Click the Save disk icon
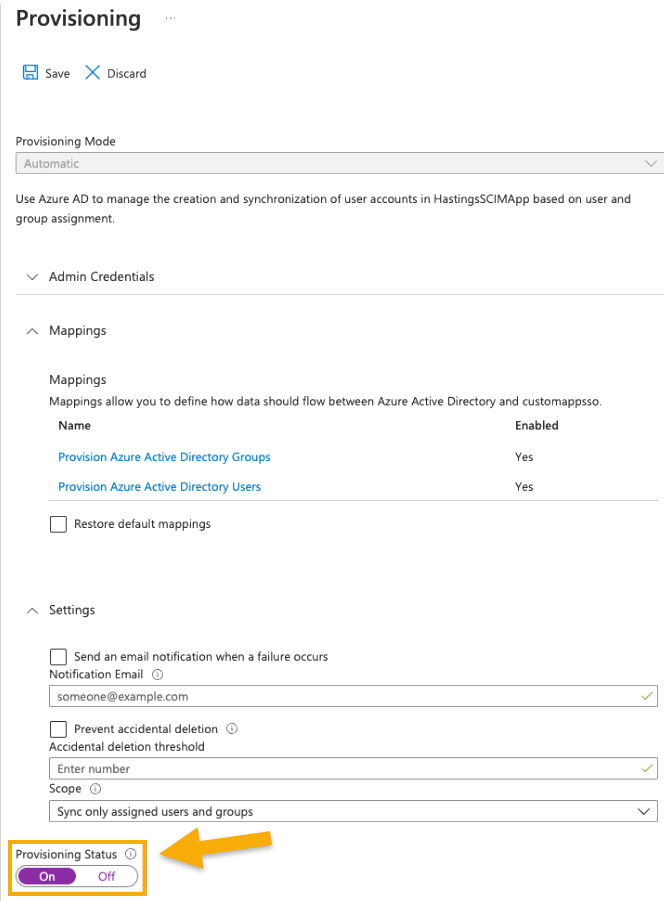This screenshot has width=664, height=901. [x=30, y=73]
